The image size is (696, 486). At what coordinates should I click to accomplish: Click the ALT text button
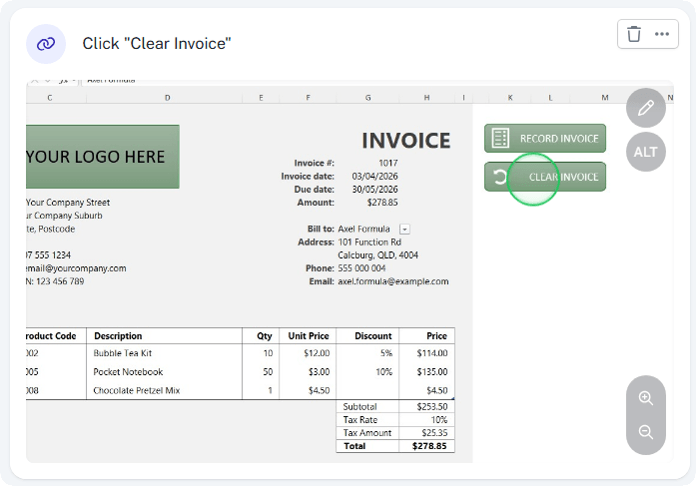tap(645, 152)
